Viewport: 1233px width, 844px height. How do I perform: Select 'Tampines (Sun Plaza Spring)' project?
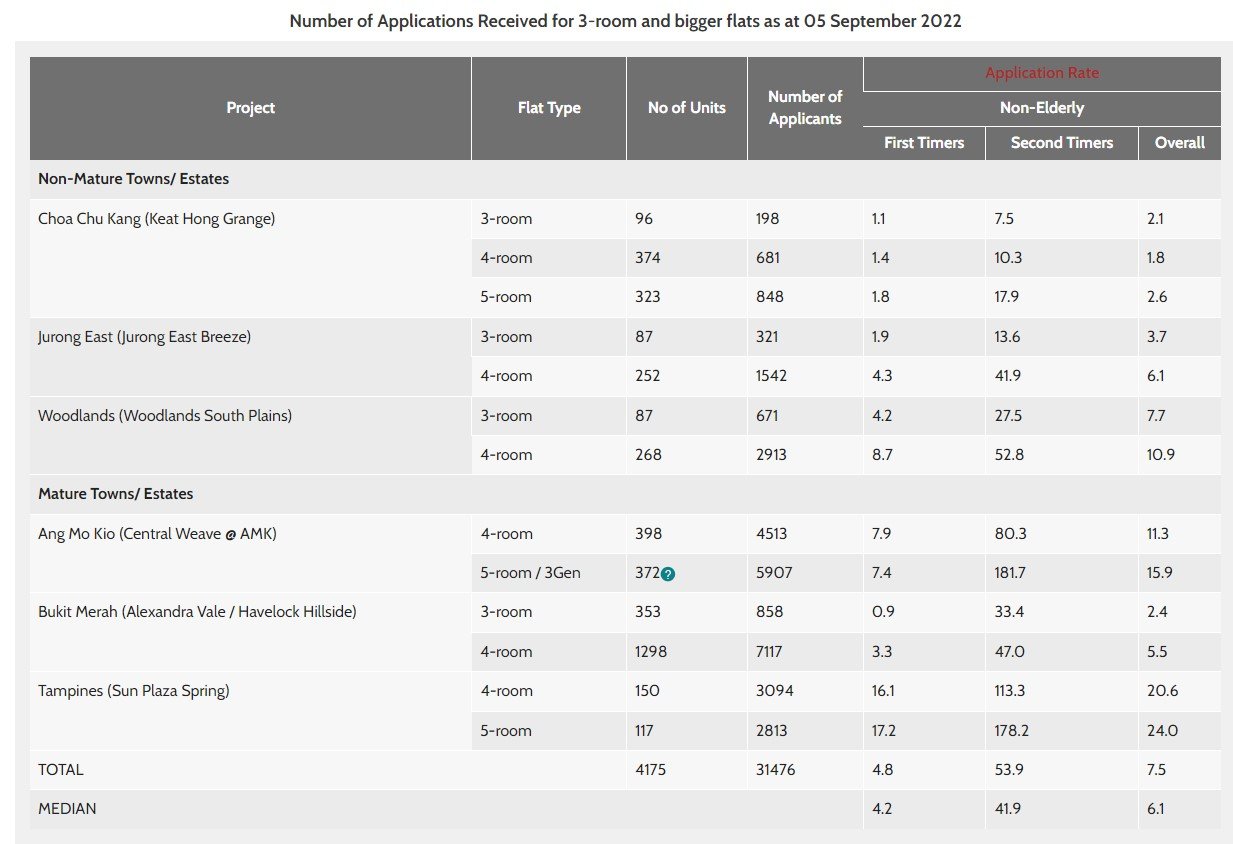click(133, 691)
